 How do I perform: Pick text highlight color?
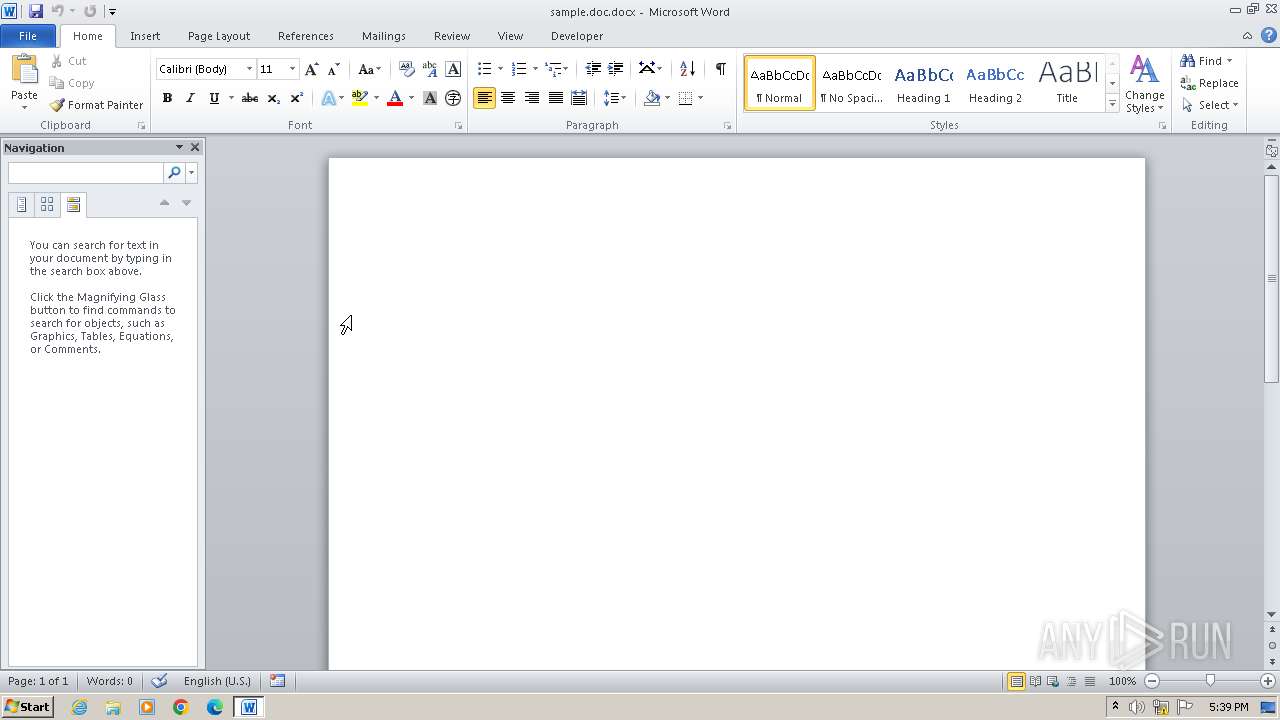coord(360,98)
